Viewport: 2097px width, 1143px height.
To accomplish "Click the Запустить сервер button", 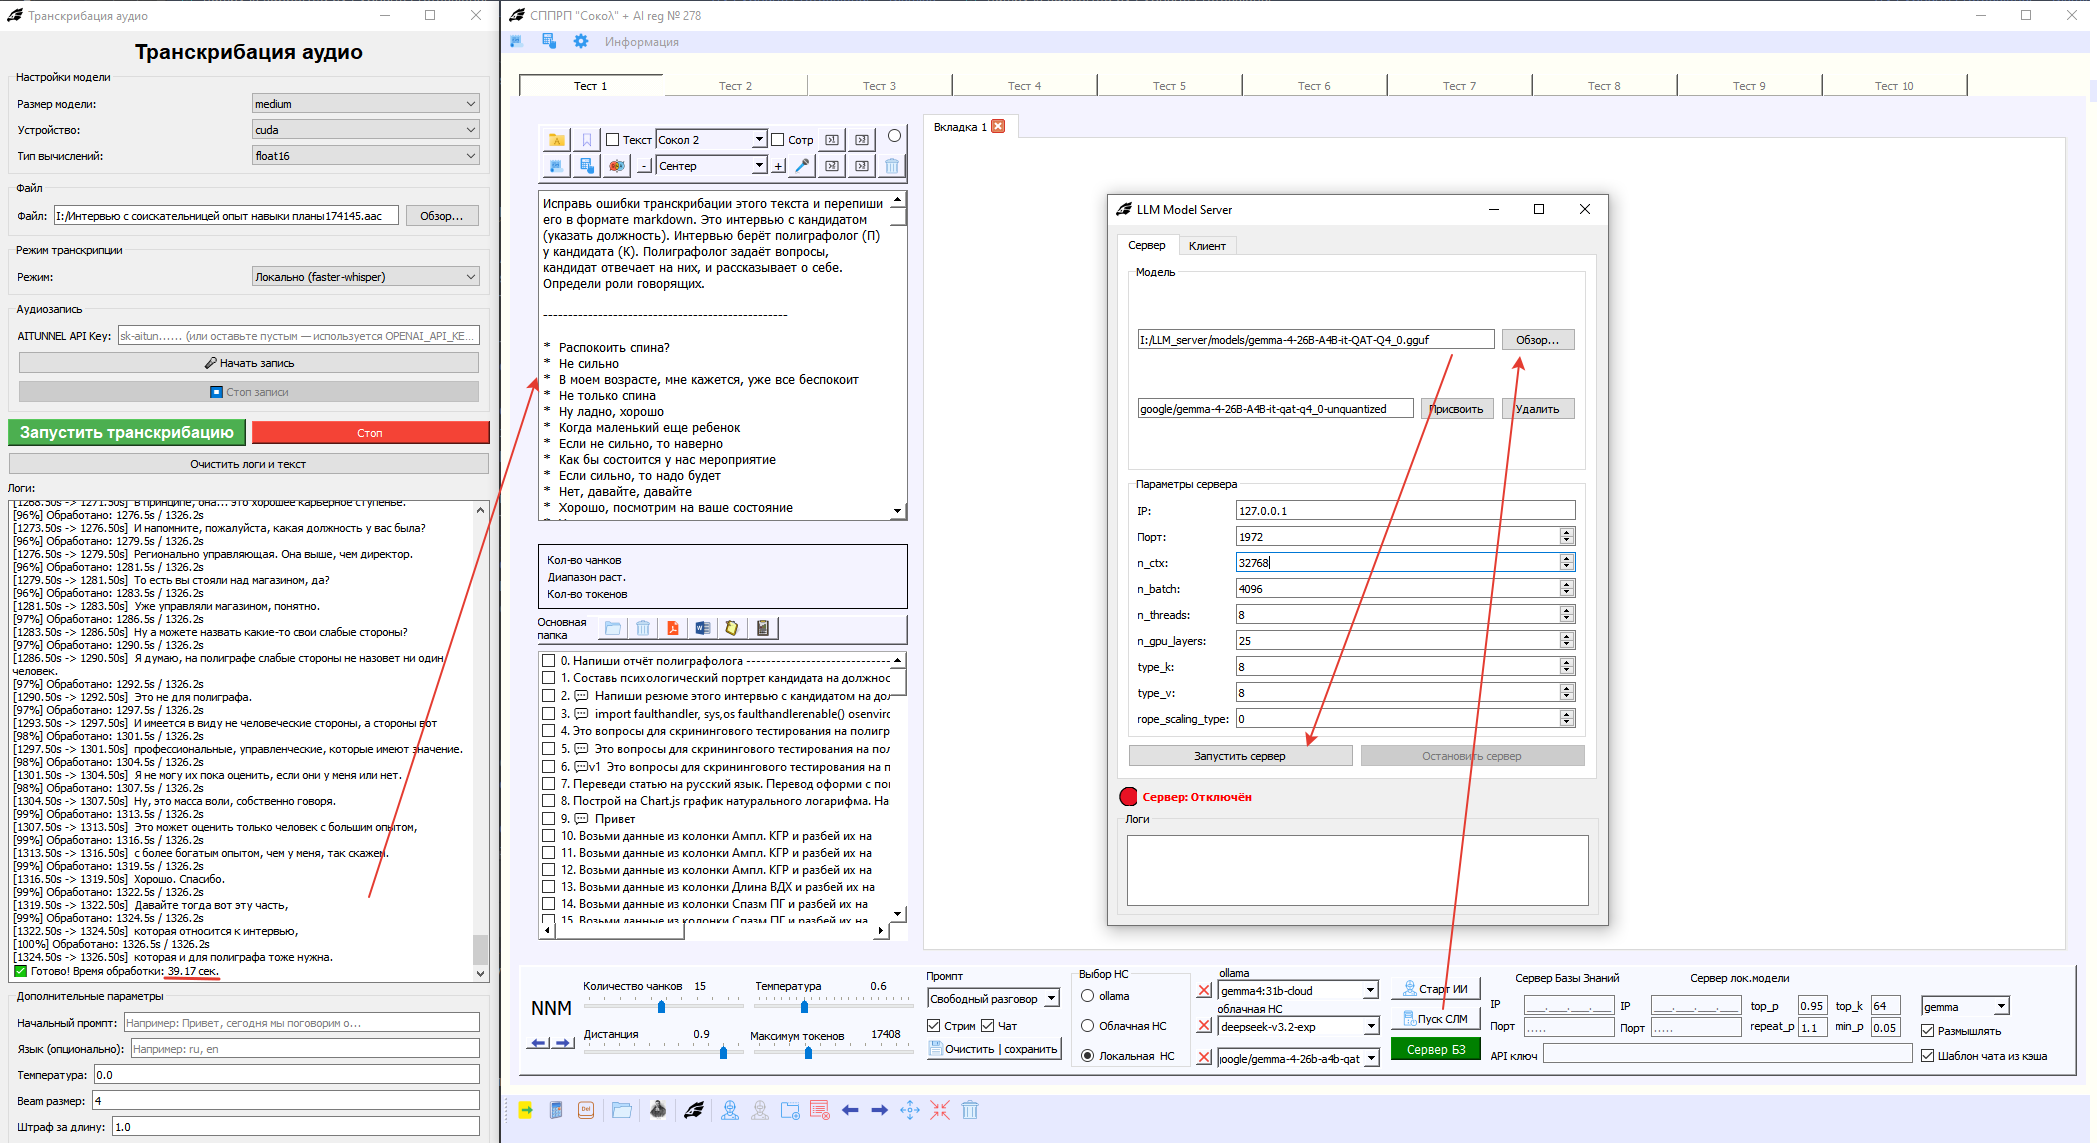I will [1240, 756].
